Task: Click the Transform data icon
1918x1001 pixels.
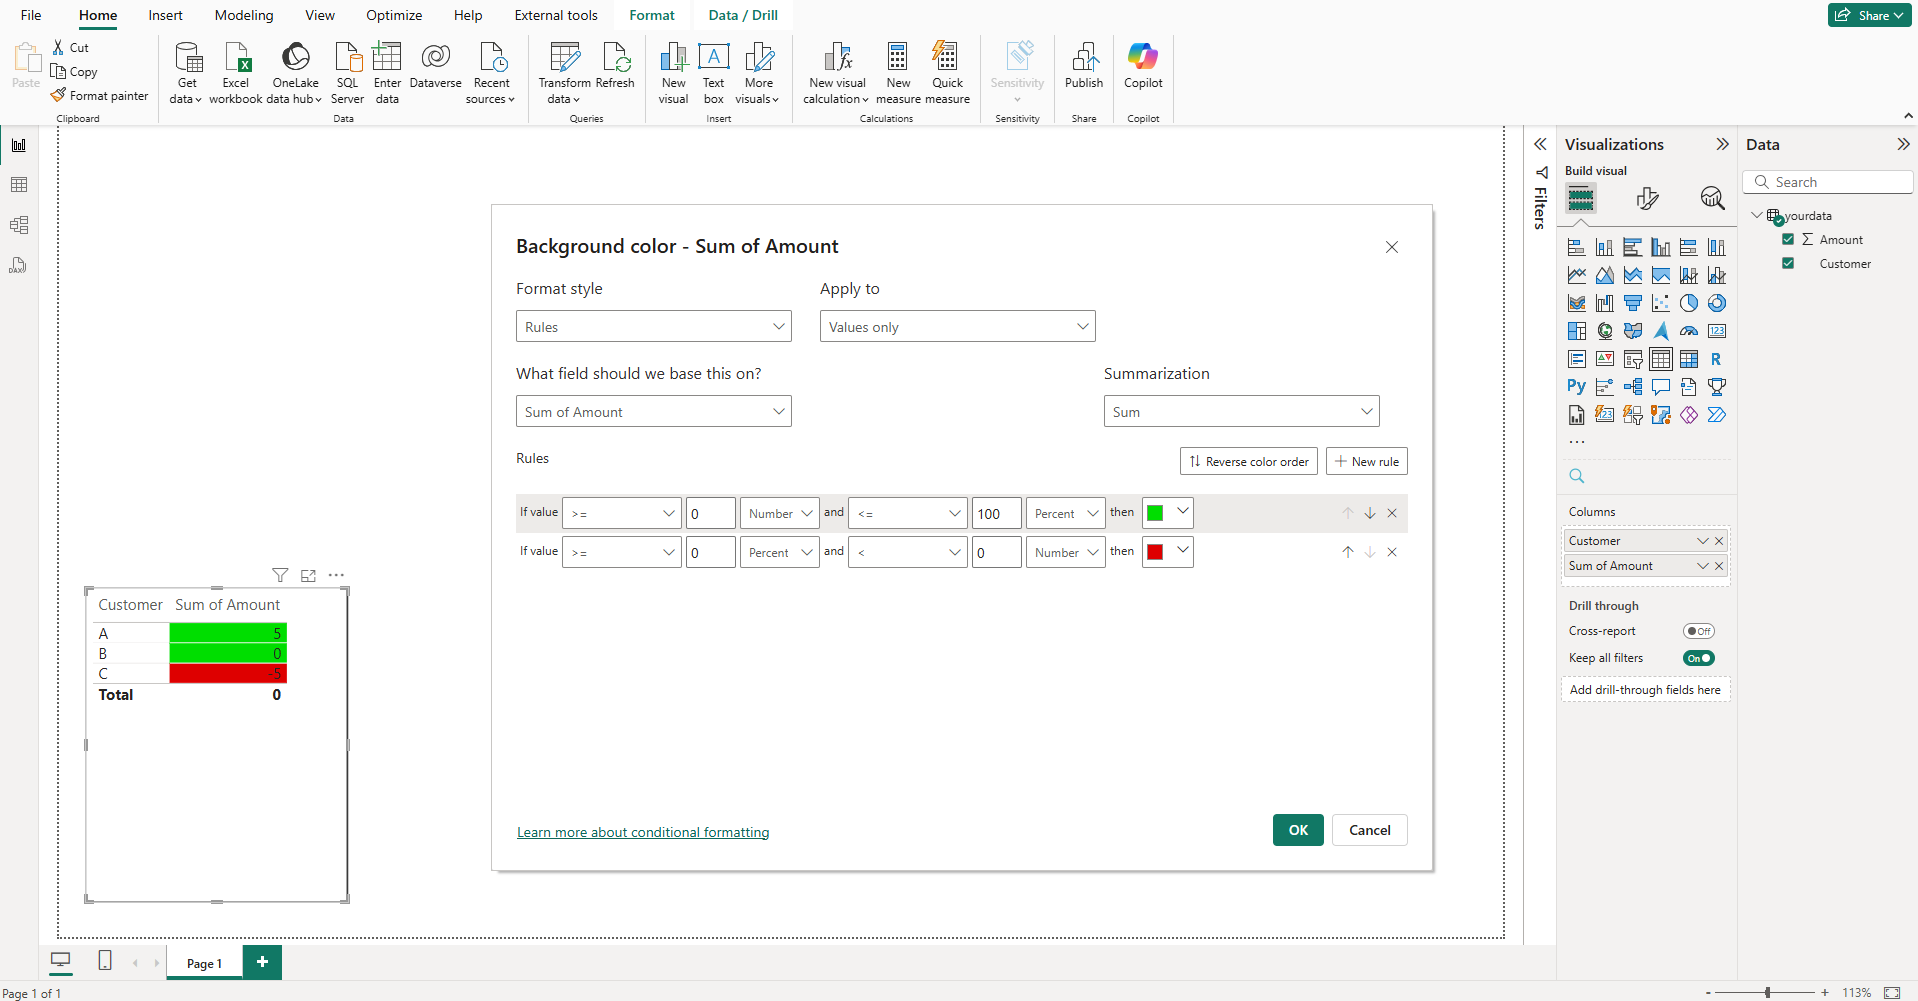Action: tap(564, 72)
